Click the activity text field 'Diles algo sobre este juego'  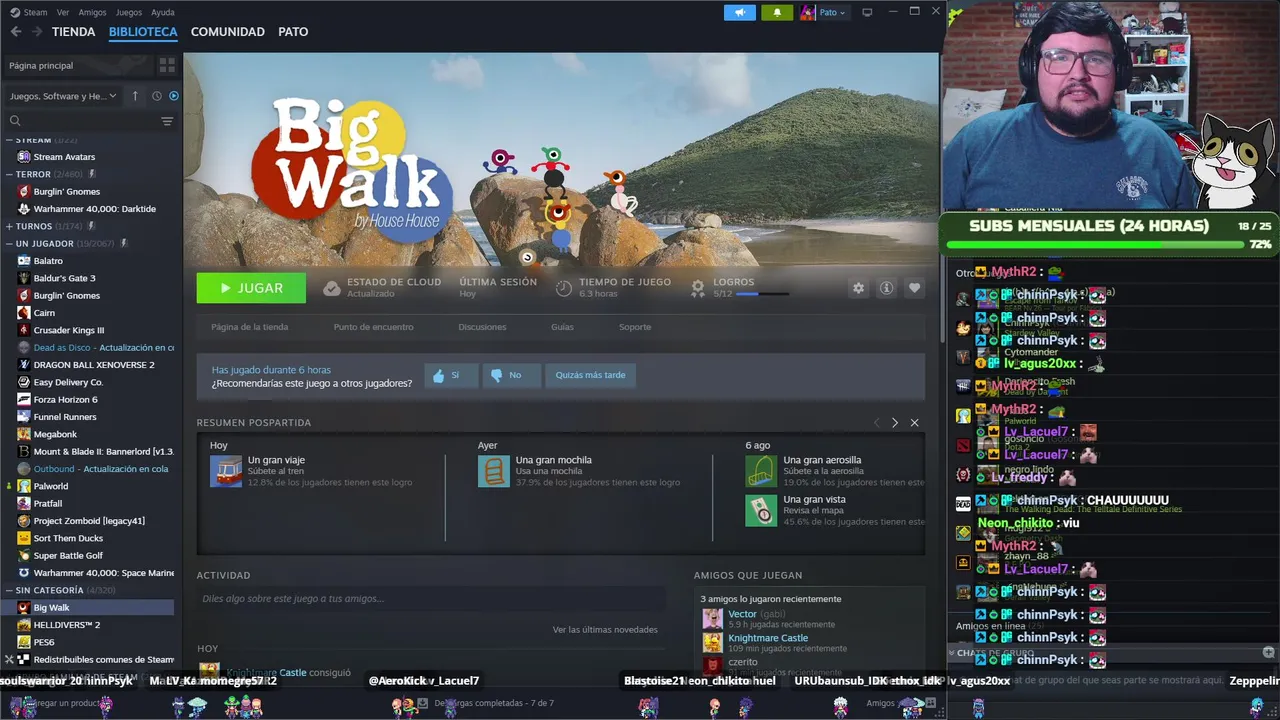(x=431, y=598)
